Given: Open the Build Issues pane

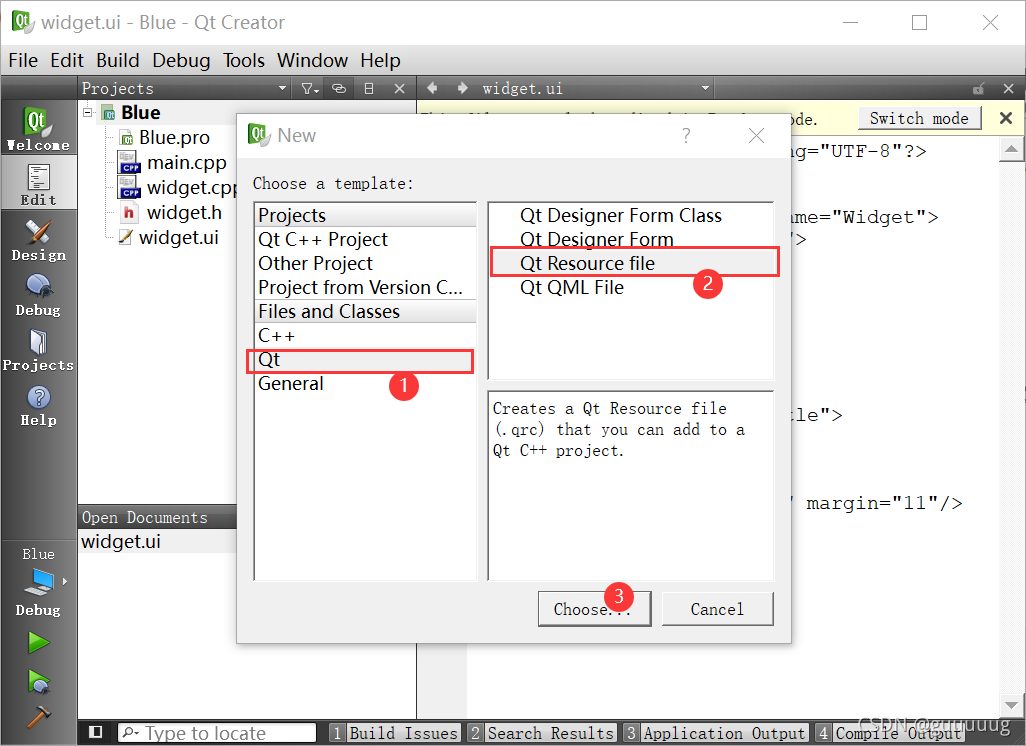Looking at the screenshot, I should click(395, 733).
